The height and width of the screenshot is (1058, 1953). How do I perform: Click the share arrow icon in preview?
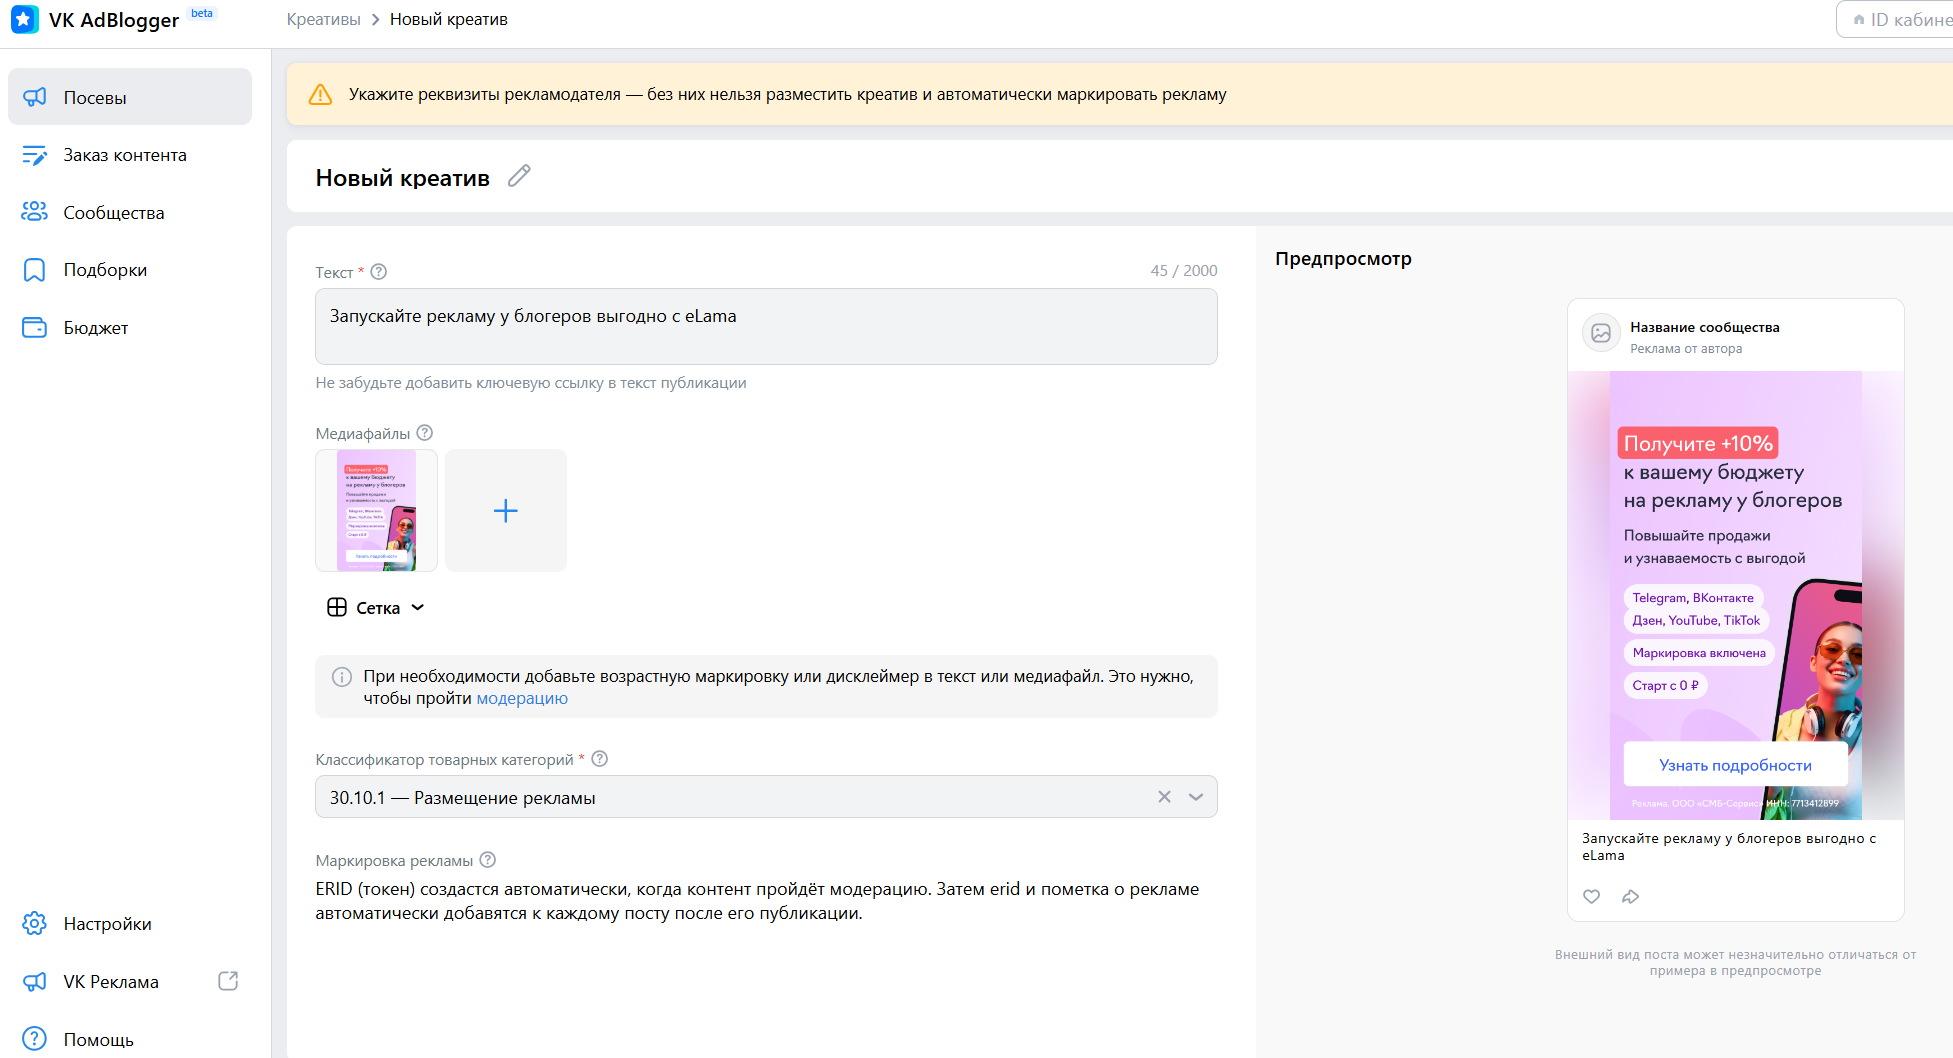(x=1631, y=896)
